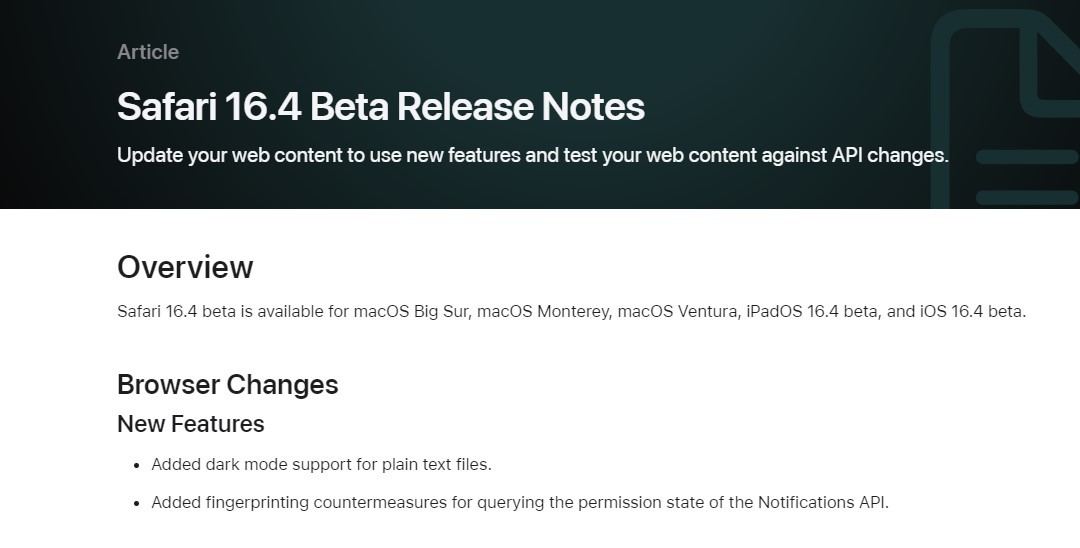Click the New Features subheading
Viewport: 1080px width, 548px height.
[x=191, y=424]
